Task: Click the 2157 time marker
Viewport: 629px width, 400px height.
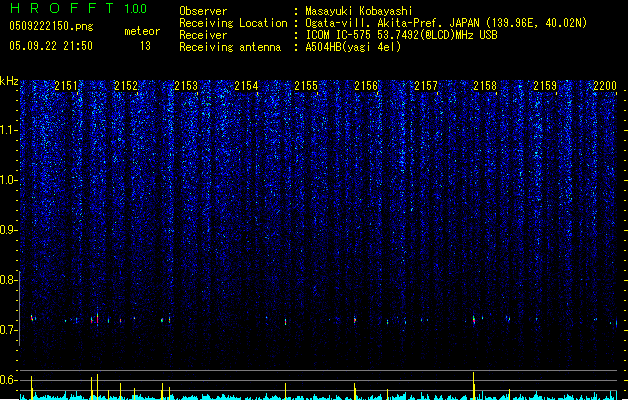Action: [426, 85]
